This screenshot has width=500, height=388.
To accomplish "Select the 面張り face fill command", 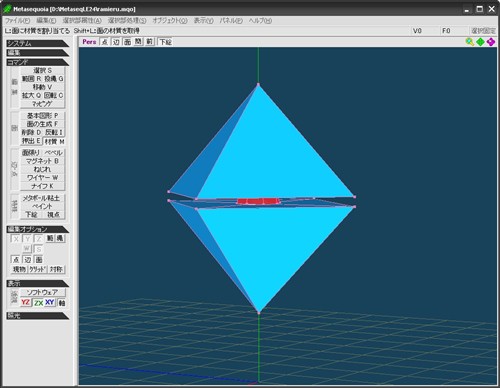I will click(x=31, y=153).
